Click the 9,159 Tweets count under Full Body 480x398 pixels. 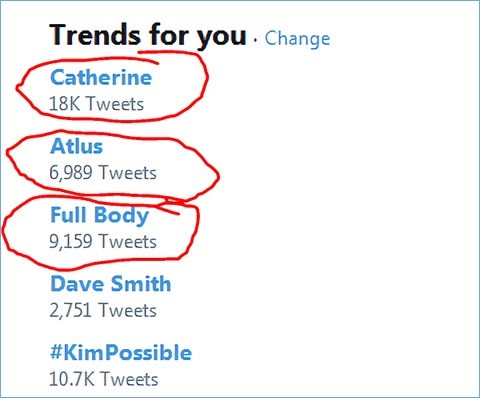(103, 241)
